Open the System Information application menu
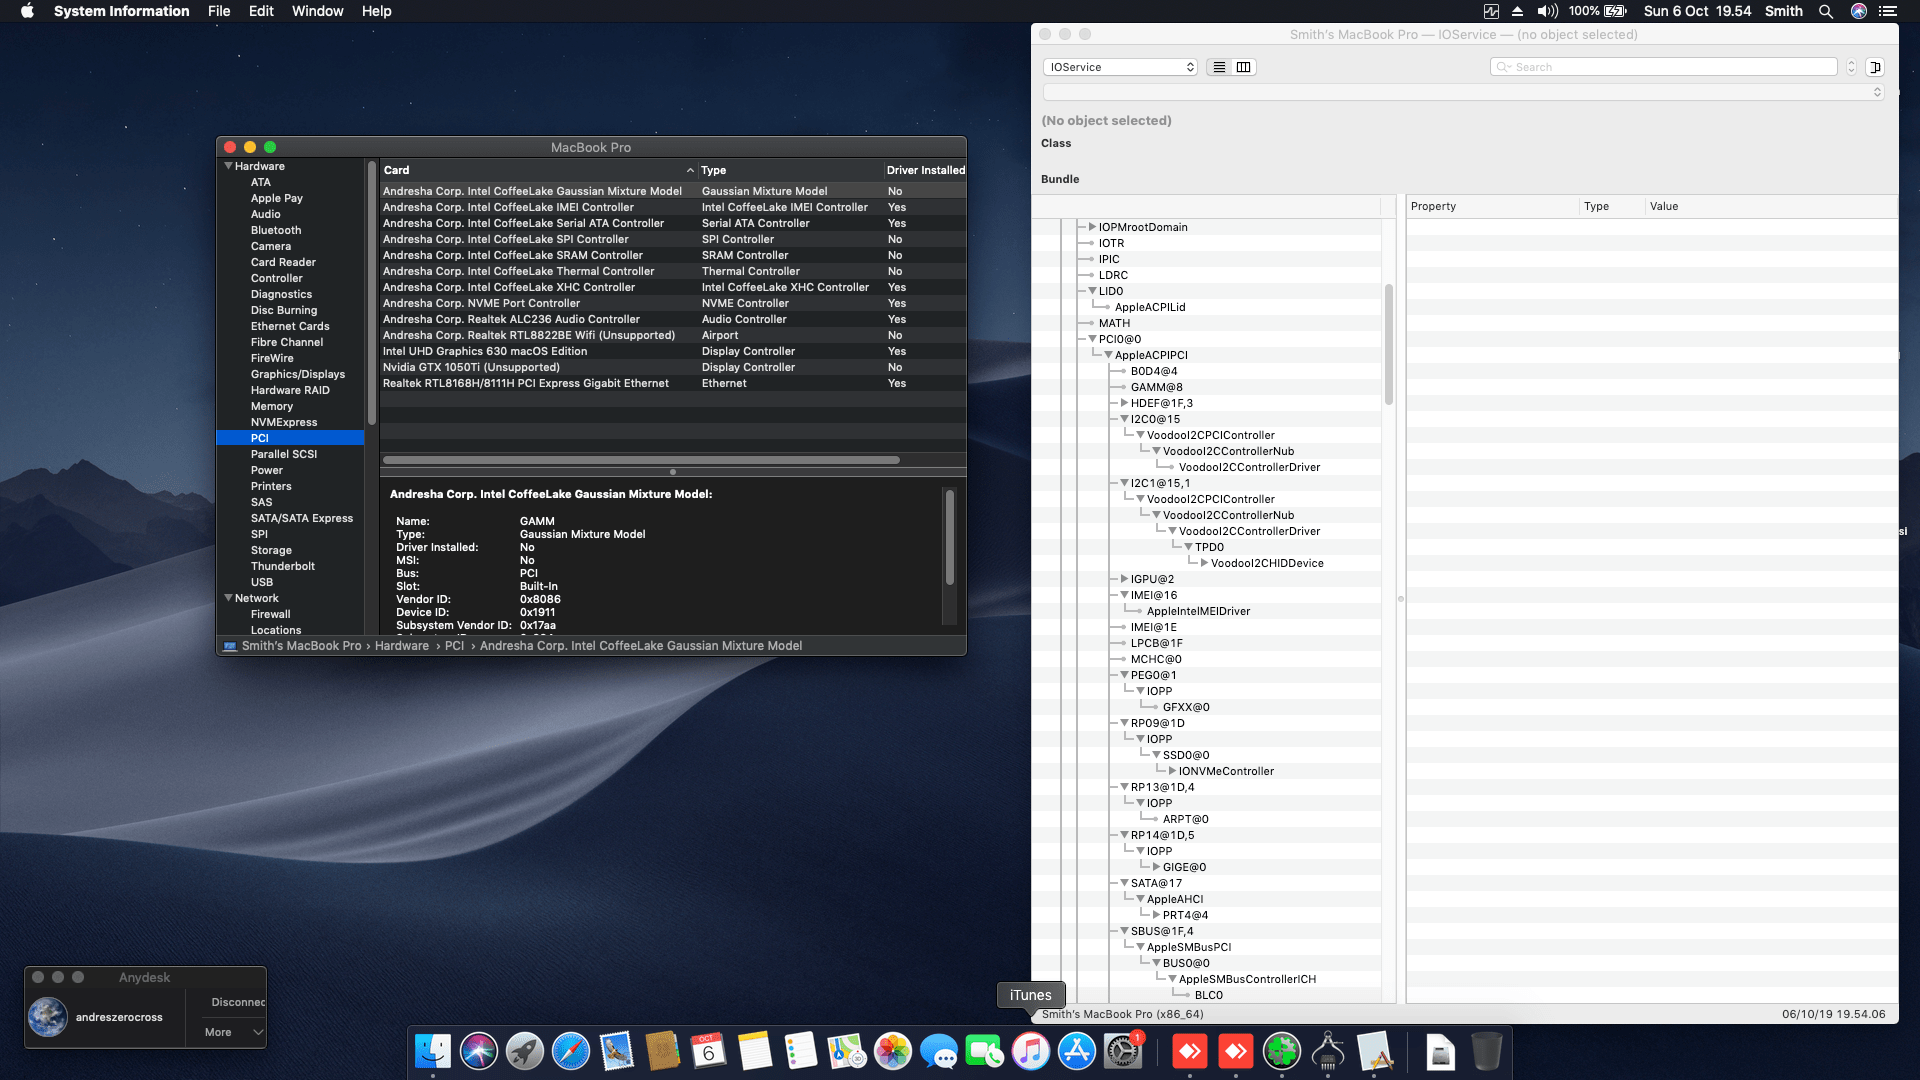 [x=121, y=11]
